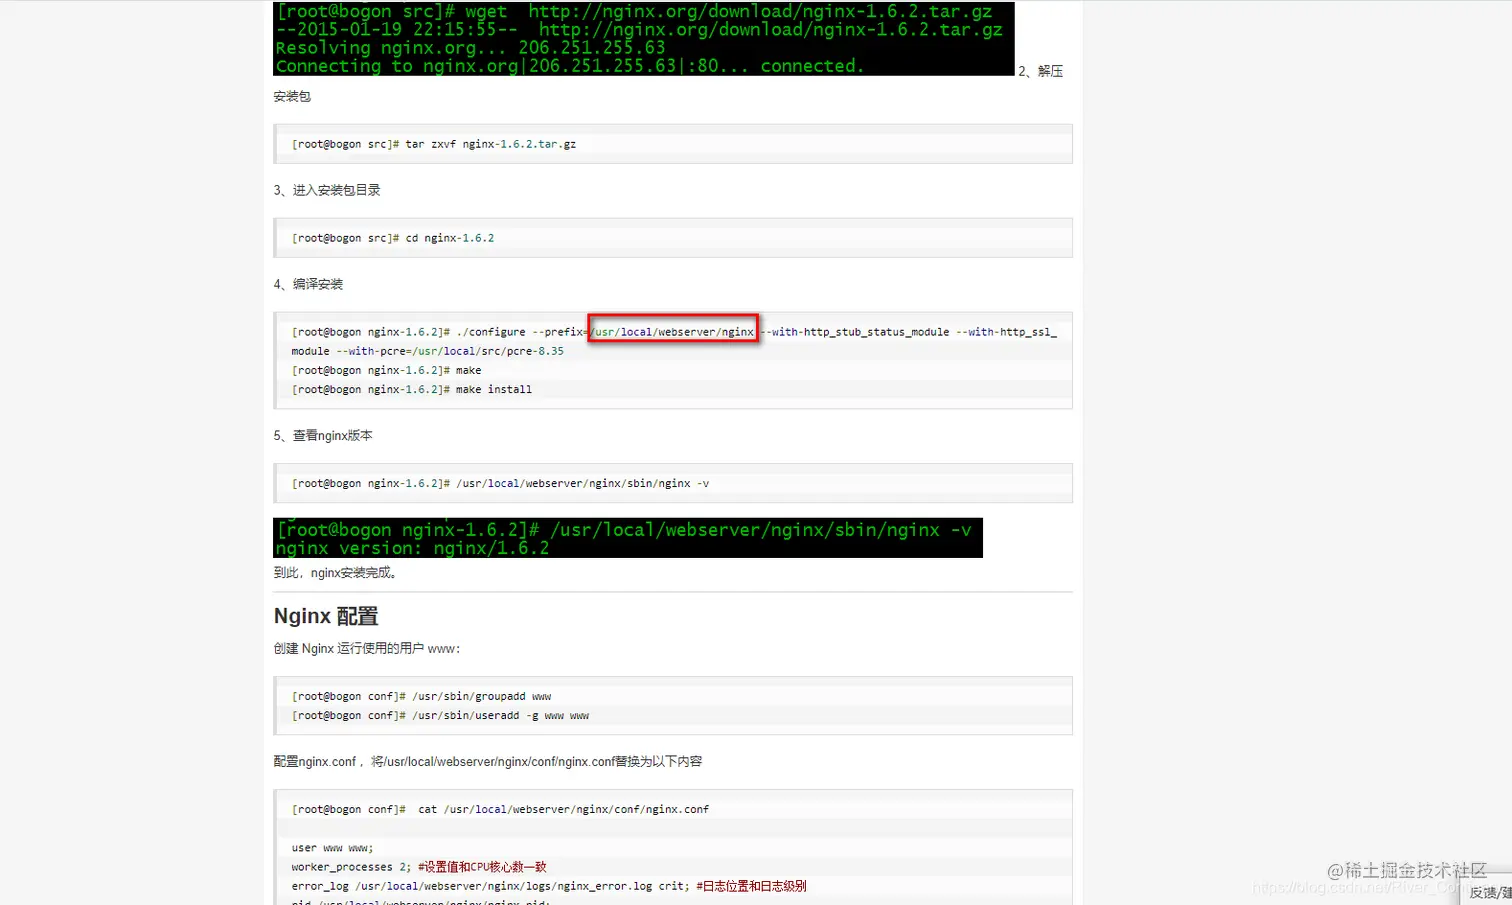Click the '/usr/local/webserver/nginx/sbin/nginx -v' code line
The image size is (1512, 905).
click(x=501, y=483)
